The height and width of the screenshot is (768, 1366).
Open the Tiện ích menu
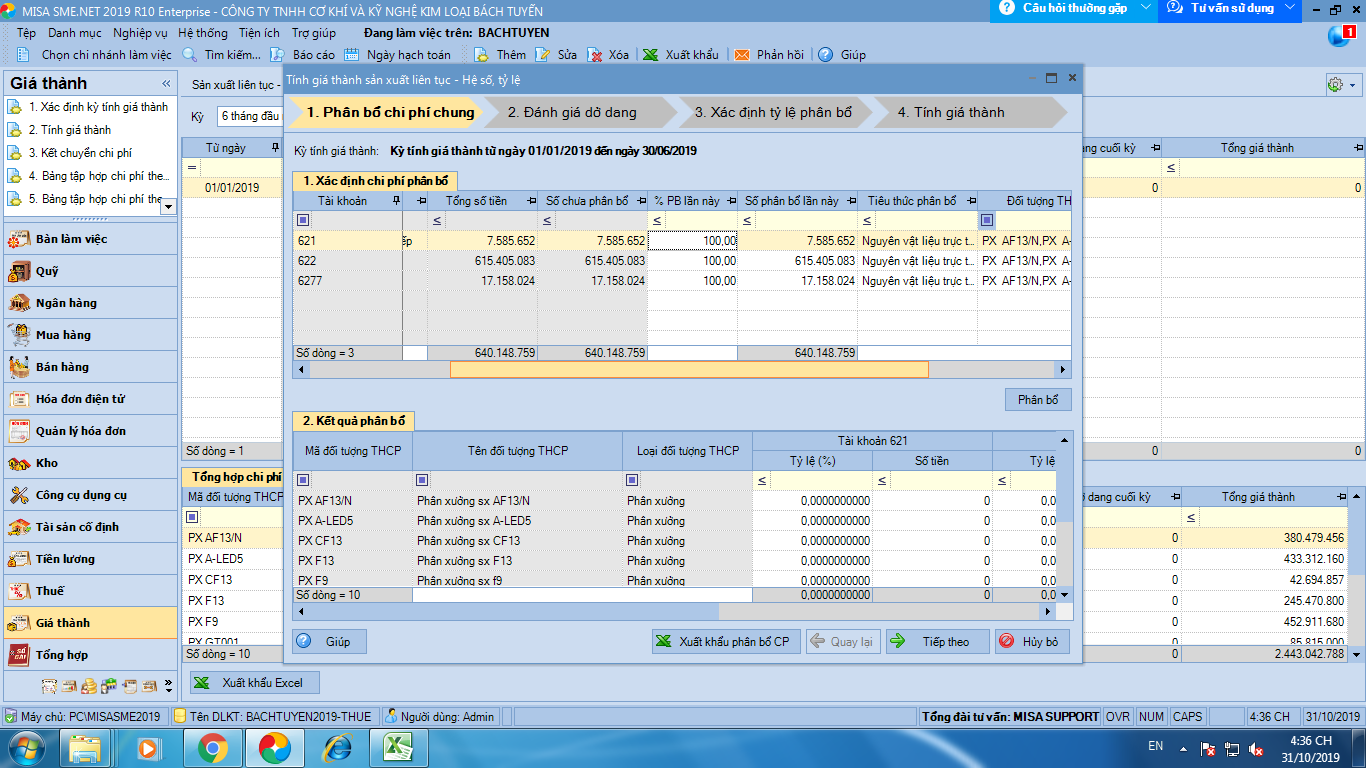(260, 33)
